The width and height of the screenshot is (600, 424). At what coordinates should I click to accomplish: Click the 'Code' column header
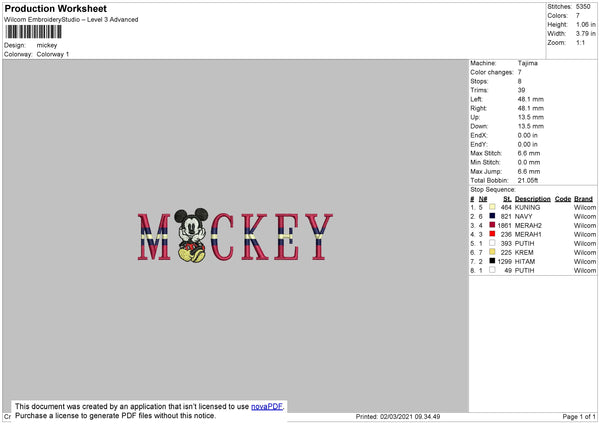click(563, 199)
